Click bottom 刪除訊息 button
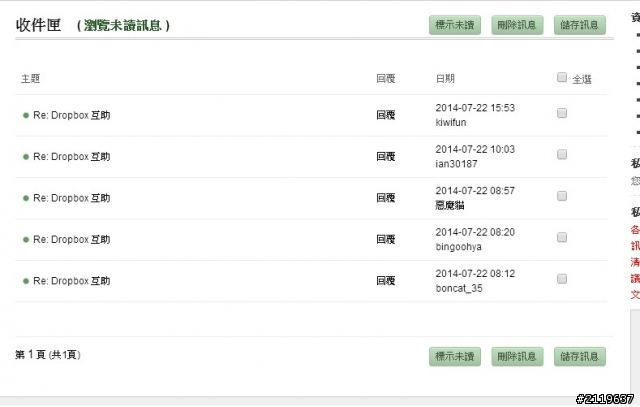Viewport: 640px width, 407px height. [517, 357]
